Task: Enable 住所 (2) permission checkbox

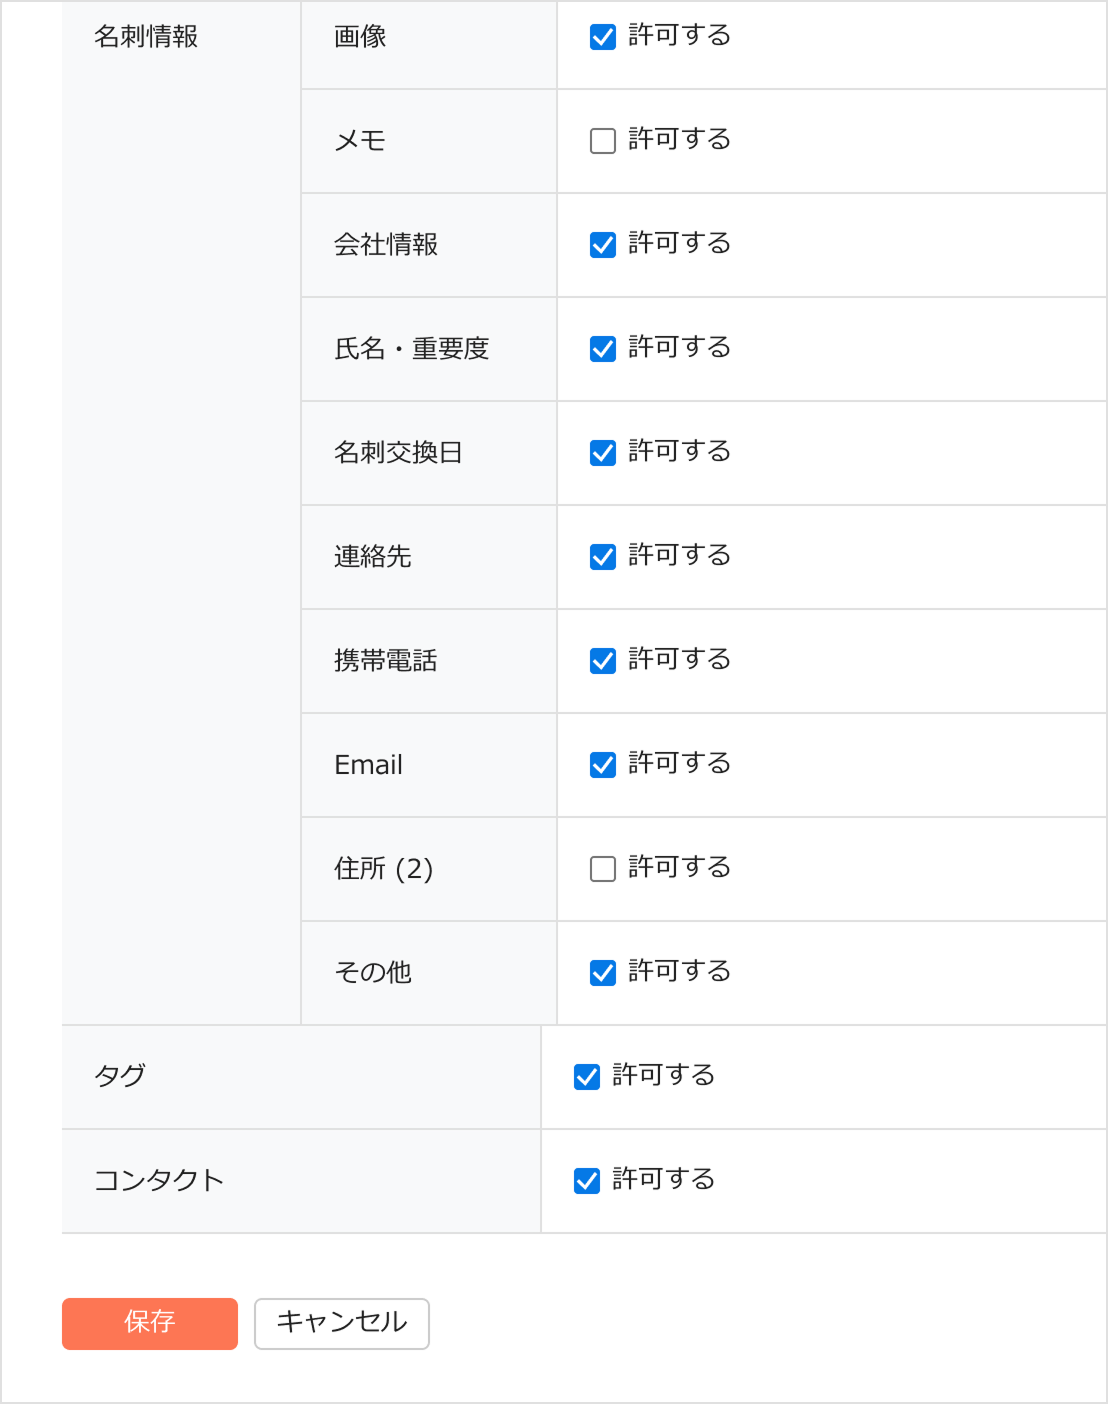Action: click(x=603, y=869)
